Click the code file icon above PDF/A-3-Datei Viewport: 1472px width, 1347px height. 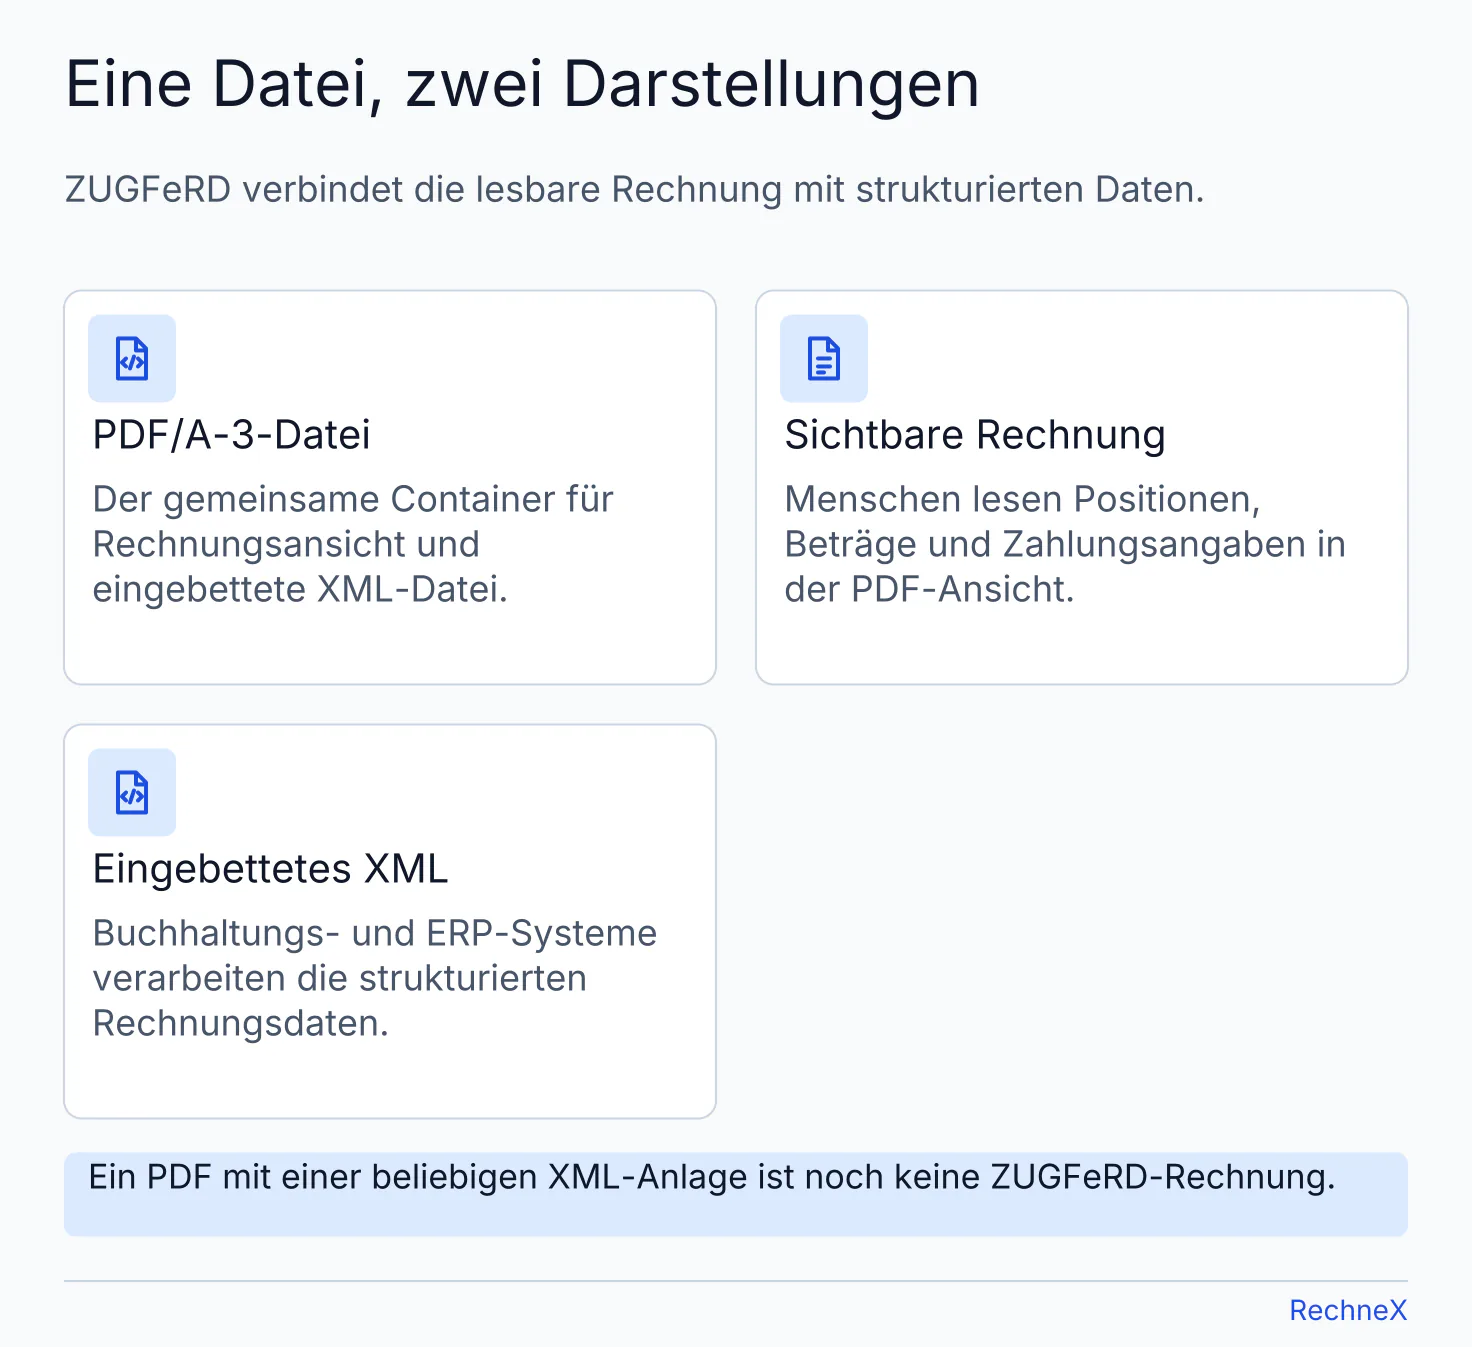[x=132, y=359]
